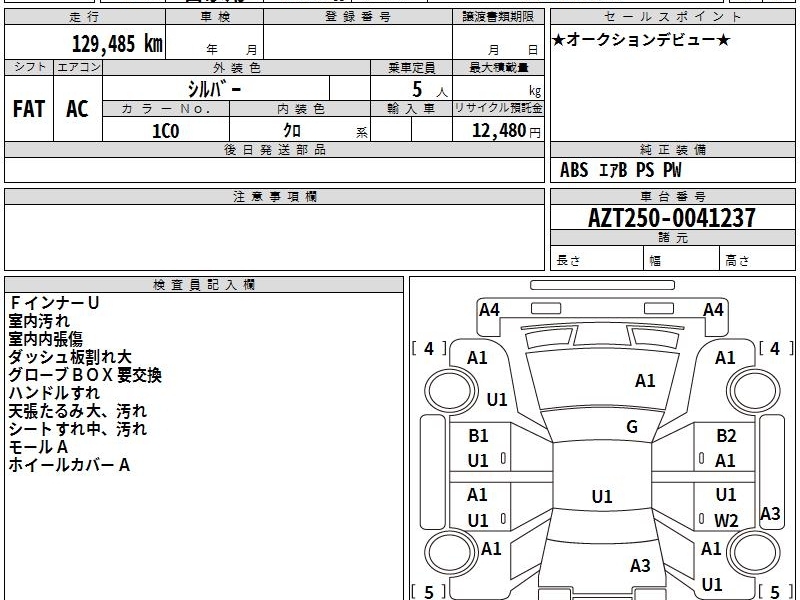Select the AC air conditioner value
Image resolution: width=800 pixels, height=600 pixels.
pos(78,109)
